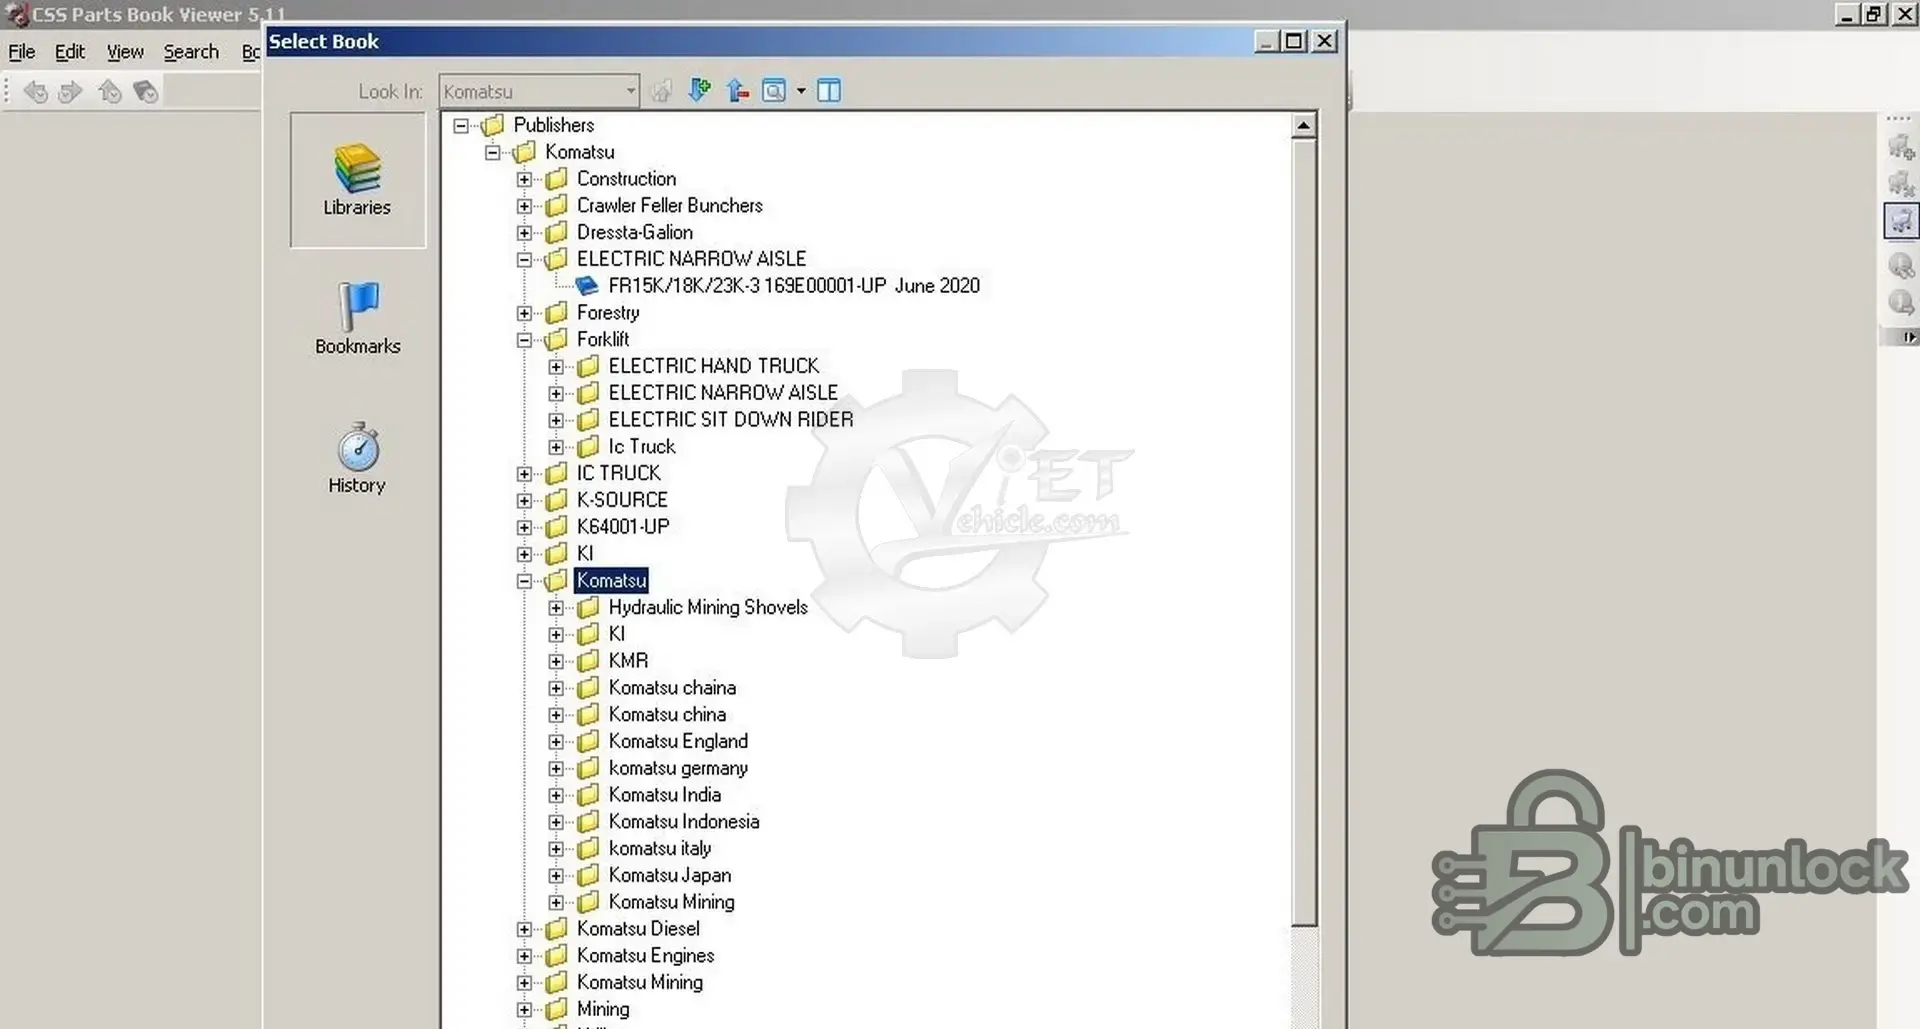Click the tree scrollbar up arrow
The image size is (1920, 1029).
[1303, 126]
